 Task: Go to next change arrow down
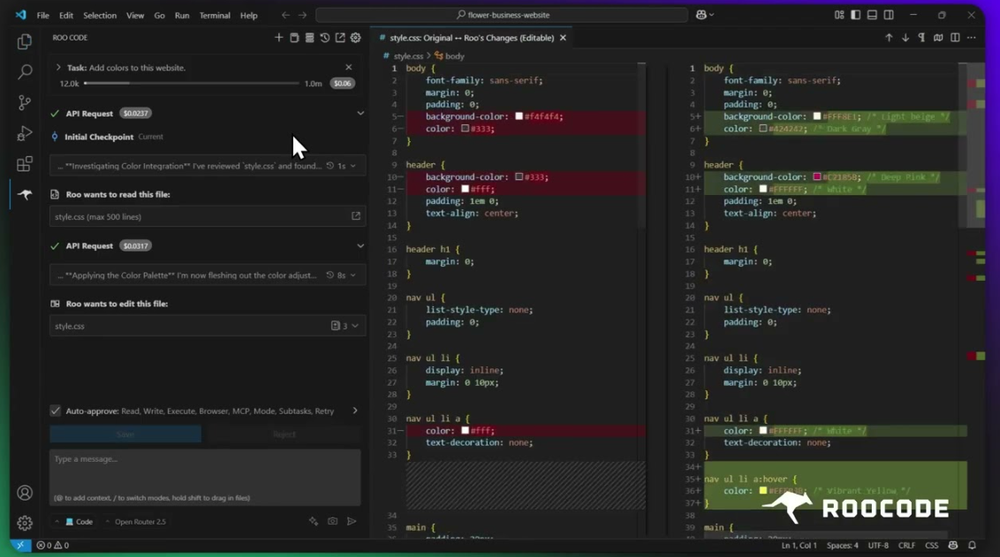[905, 38]
